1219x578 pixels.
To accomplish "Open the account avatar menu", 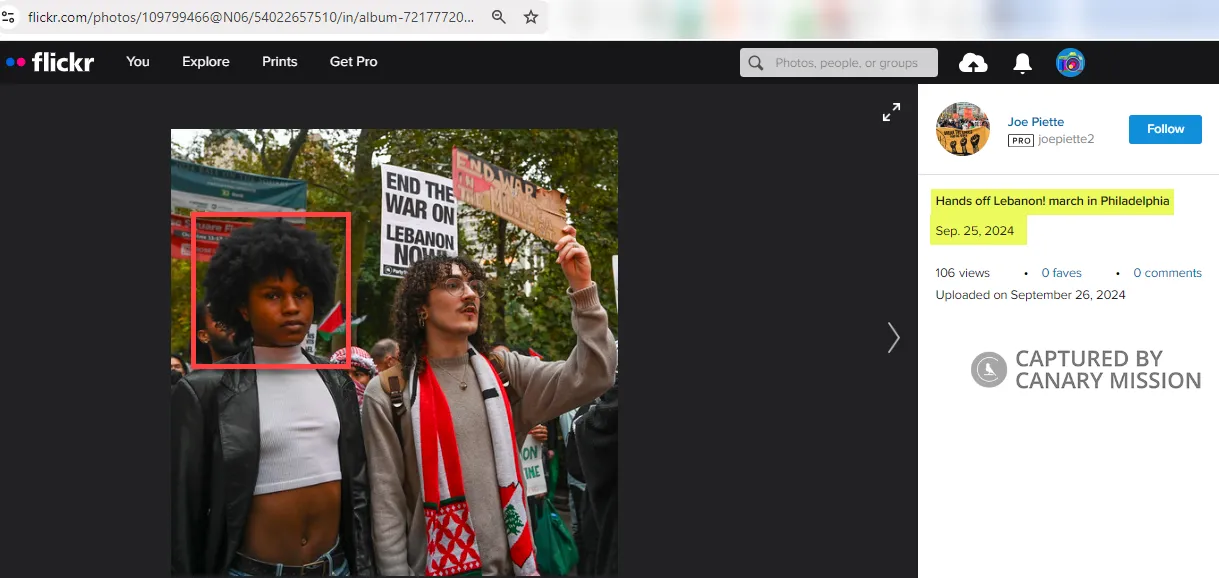I will point(1070,63).
